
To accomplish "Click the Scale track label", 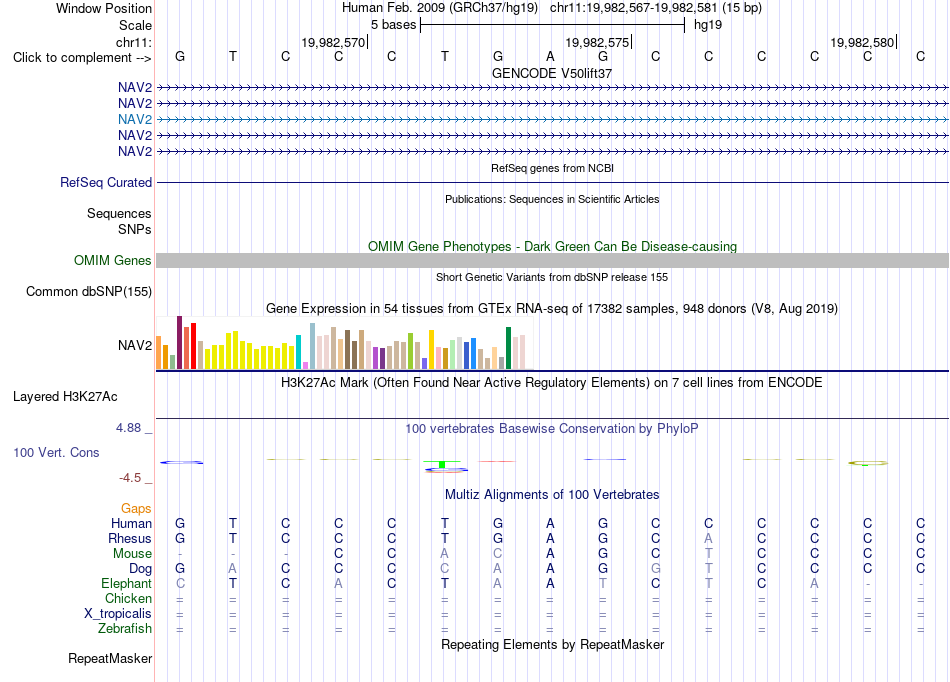I will coord(135,25).
